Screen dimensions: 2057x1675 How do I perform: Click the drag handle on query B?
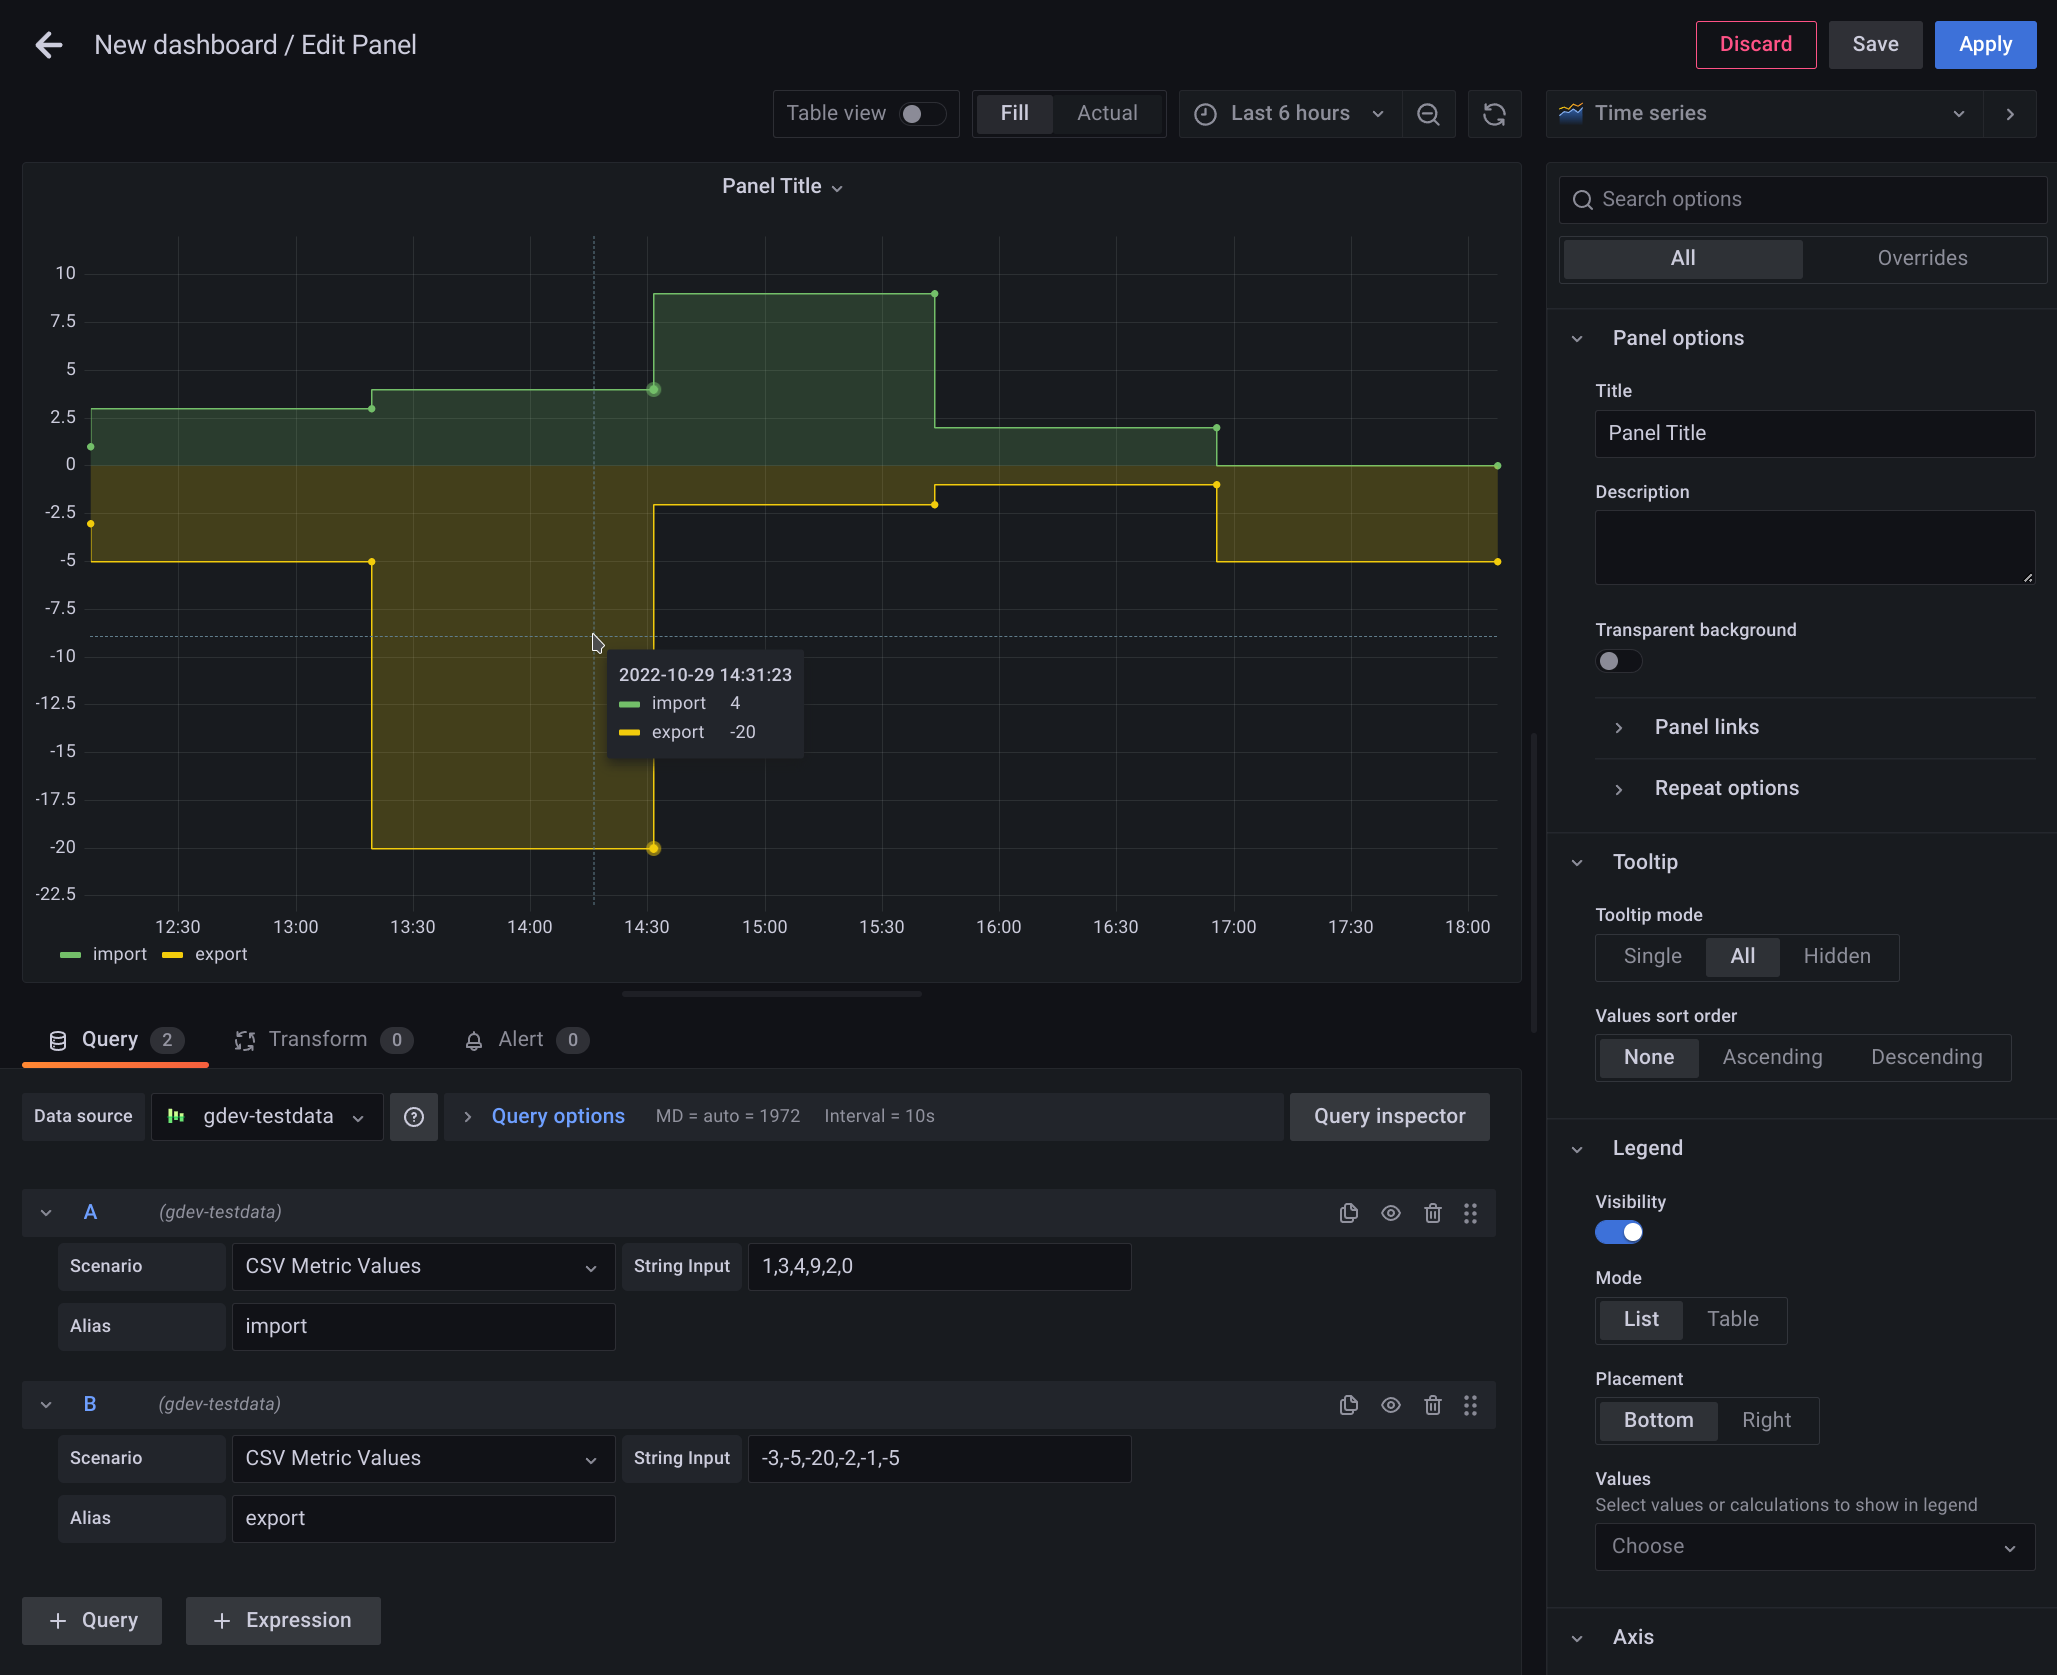(1470, 1404)
